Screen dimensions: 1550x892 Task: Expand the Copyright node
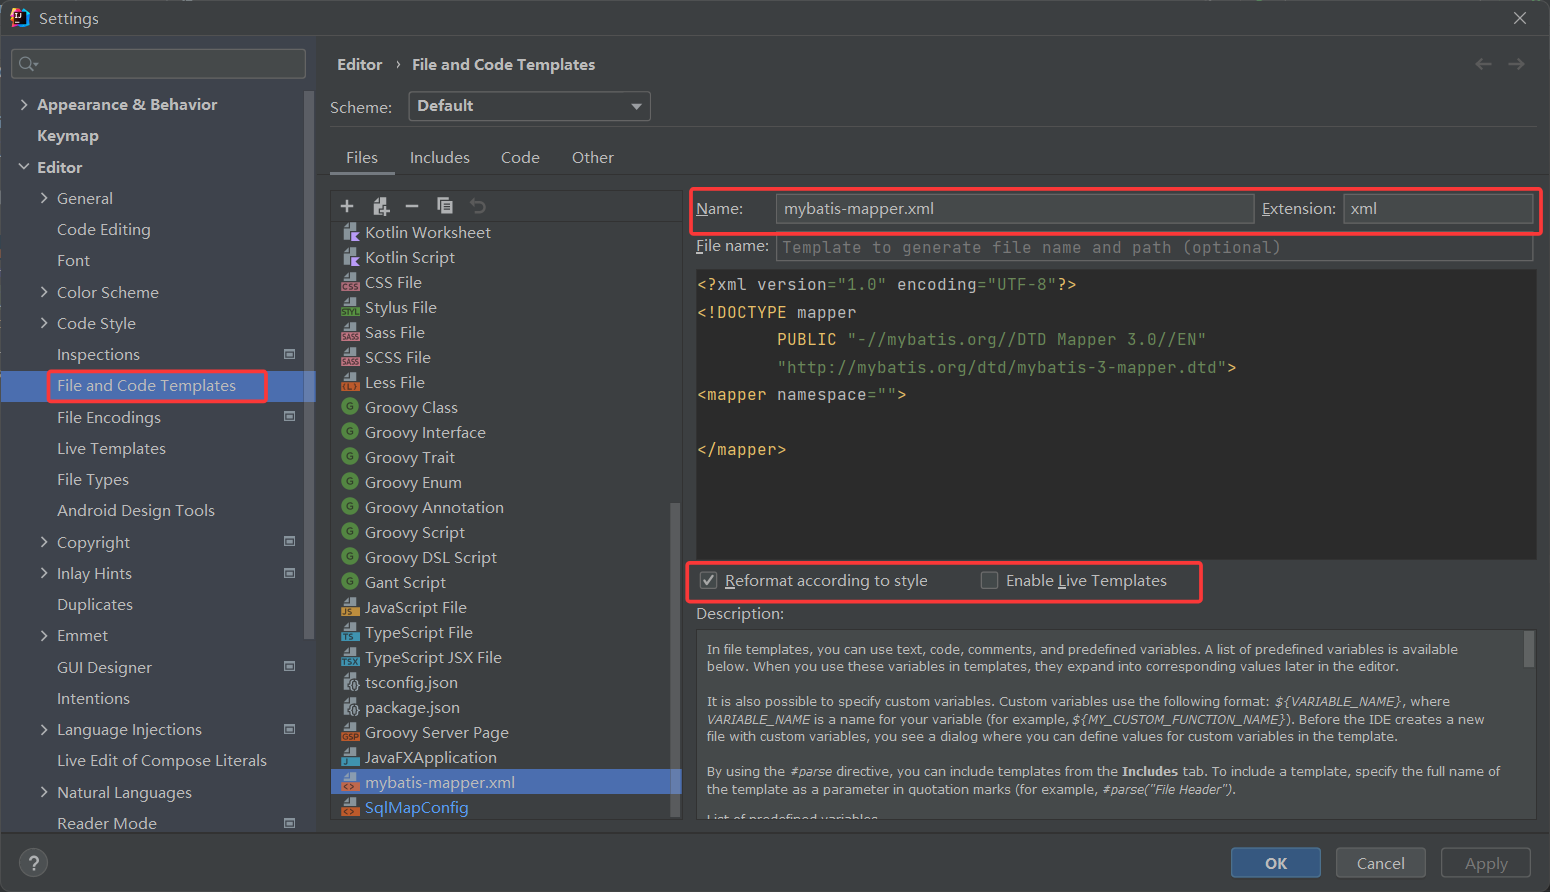pos(44,542)
